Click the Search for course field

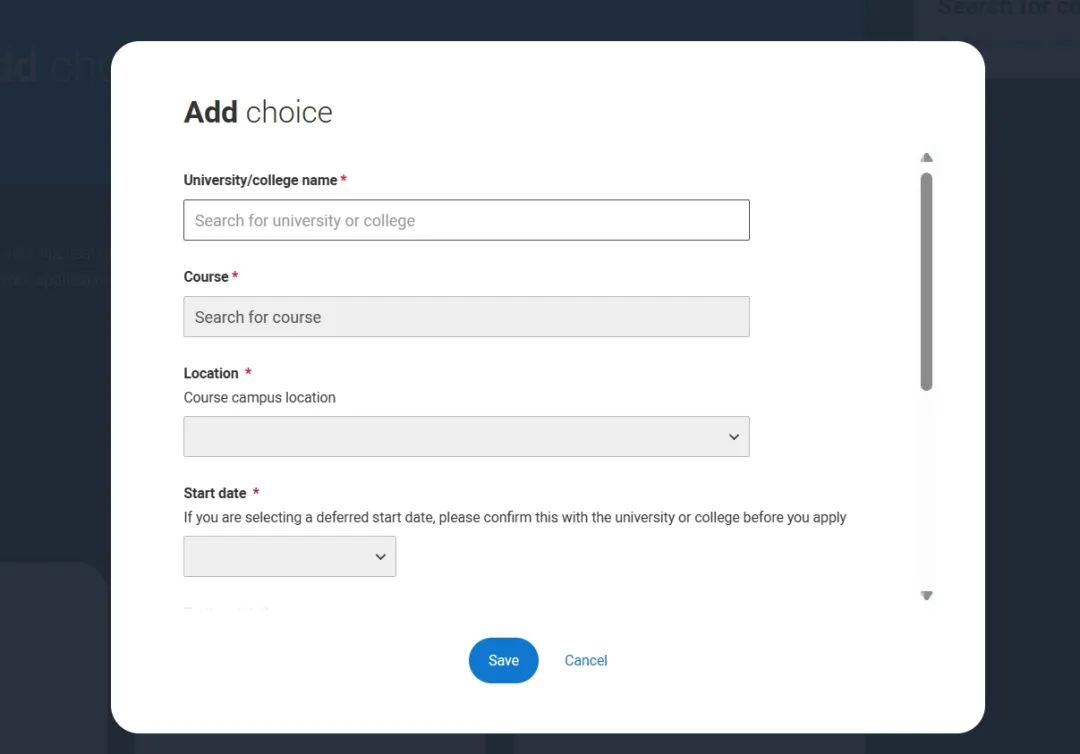[x=466, y=317]
